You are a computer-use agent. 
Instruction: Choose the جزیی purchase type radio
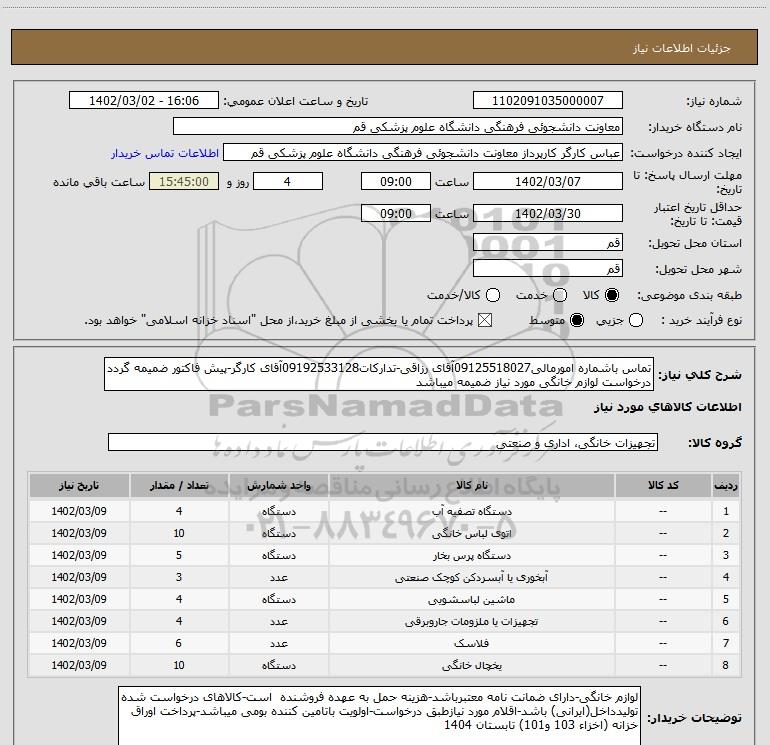click(636, 321)
